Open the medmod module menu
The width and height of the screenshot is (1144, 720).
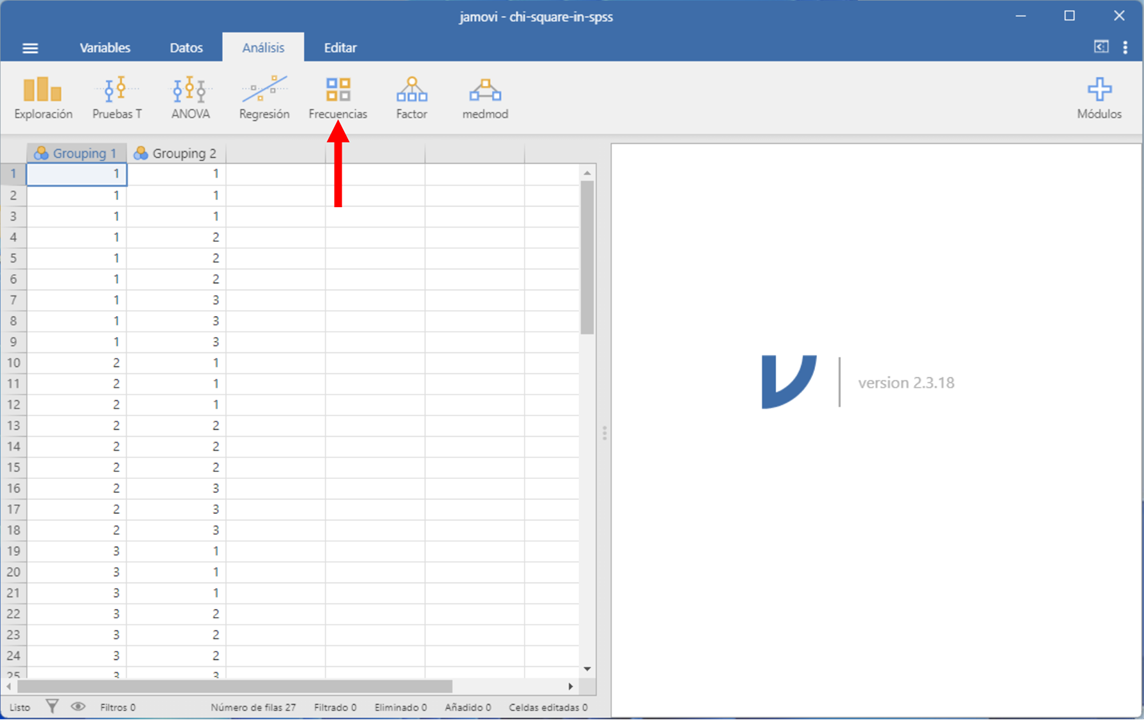(485, 98)
